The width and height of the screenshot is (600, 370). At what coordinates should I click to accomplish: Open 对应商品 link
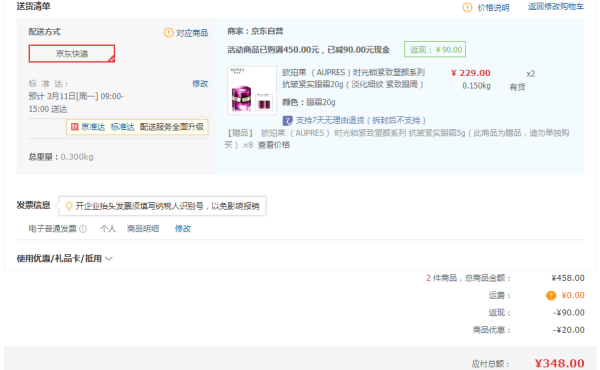(192, 33)
